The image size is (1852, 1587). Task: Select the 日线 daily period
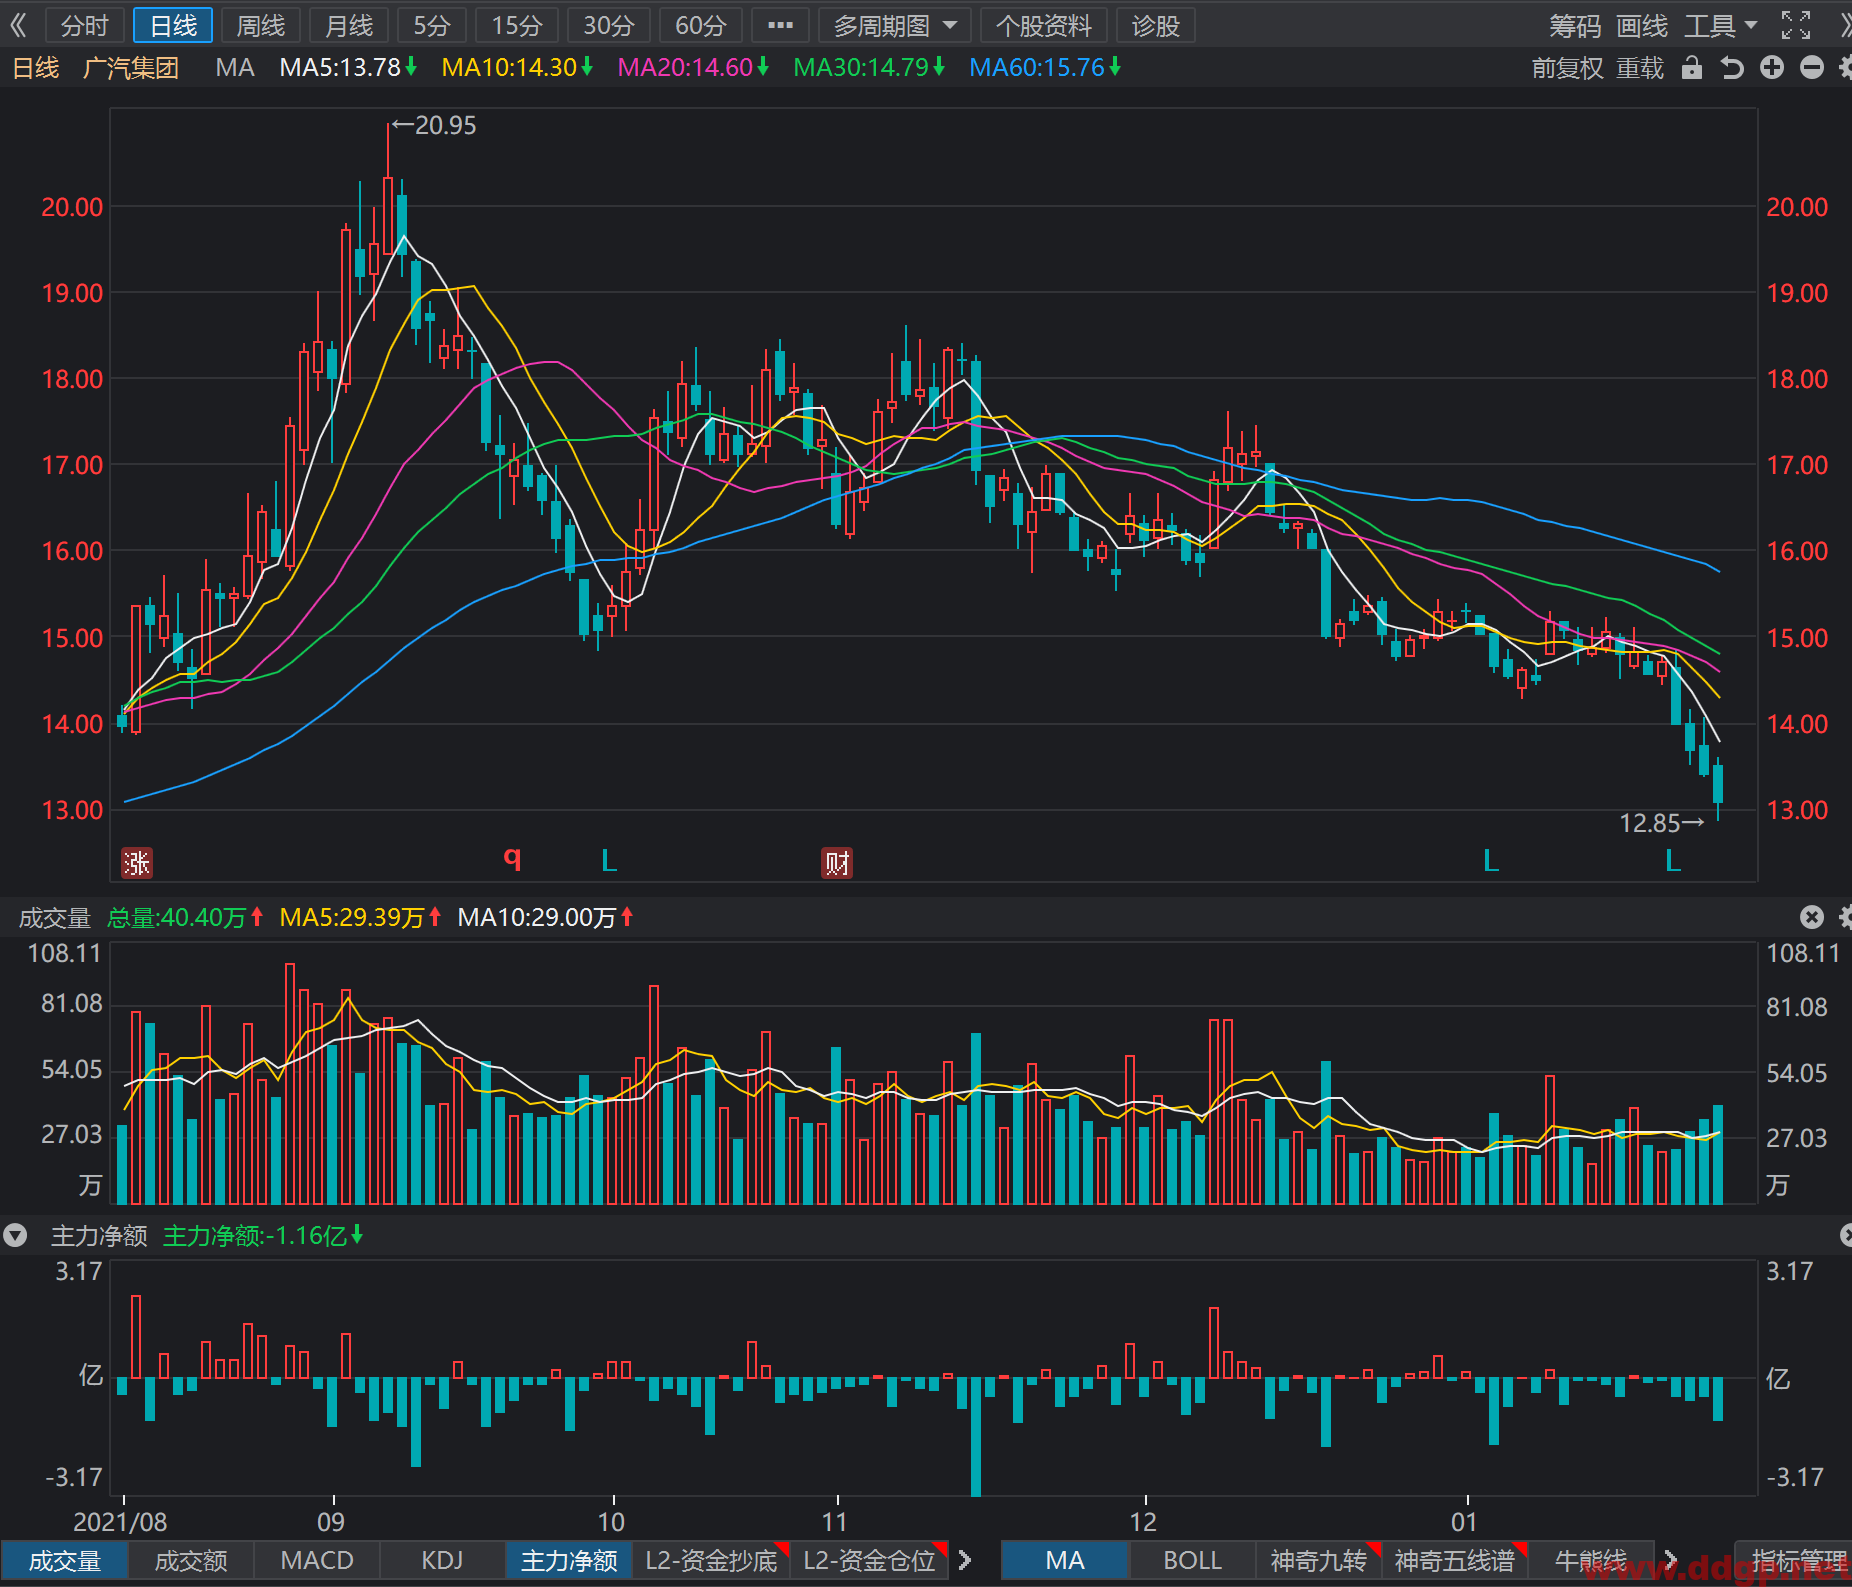point(173,25)
